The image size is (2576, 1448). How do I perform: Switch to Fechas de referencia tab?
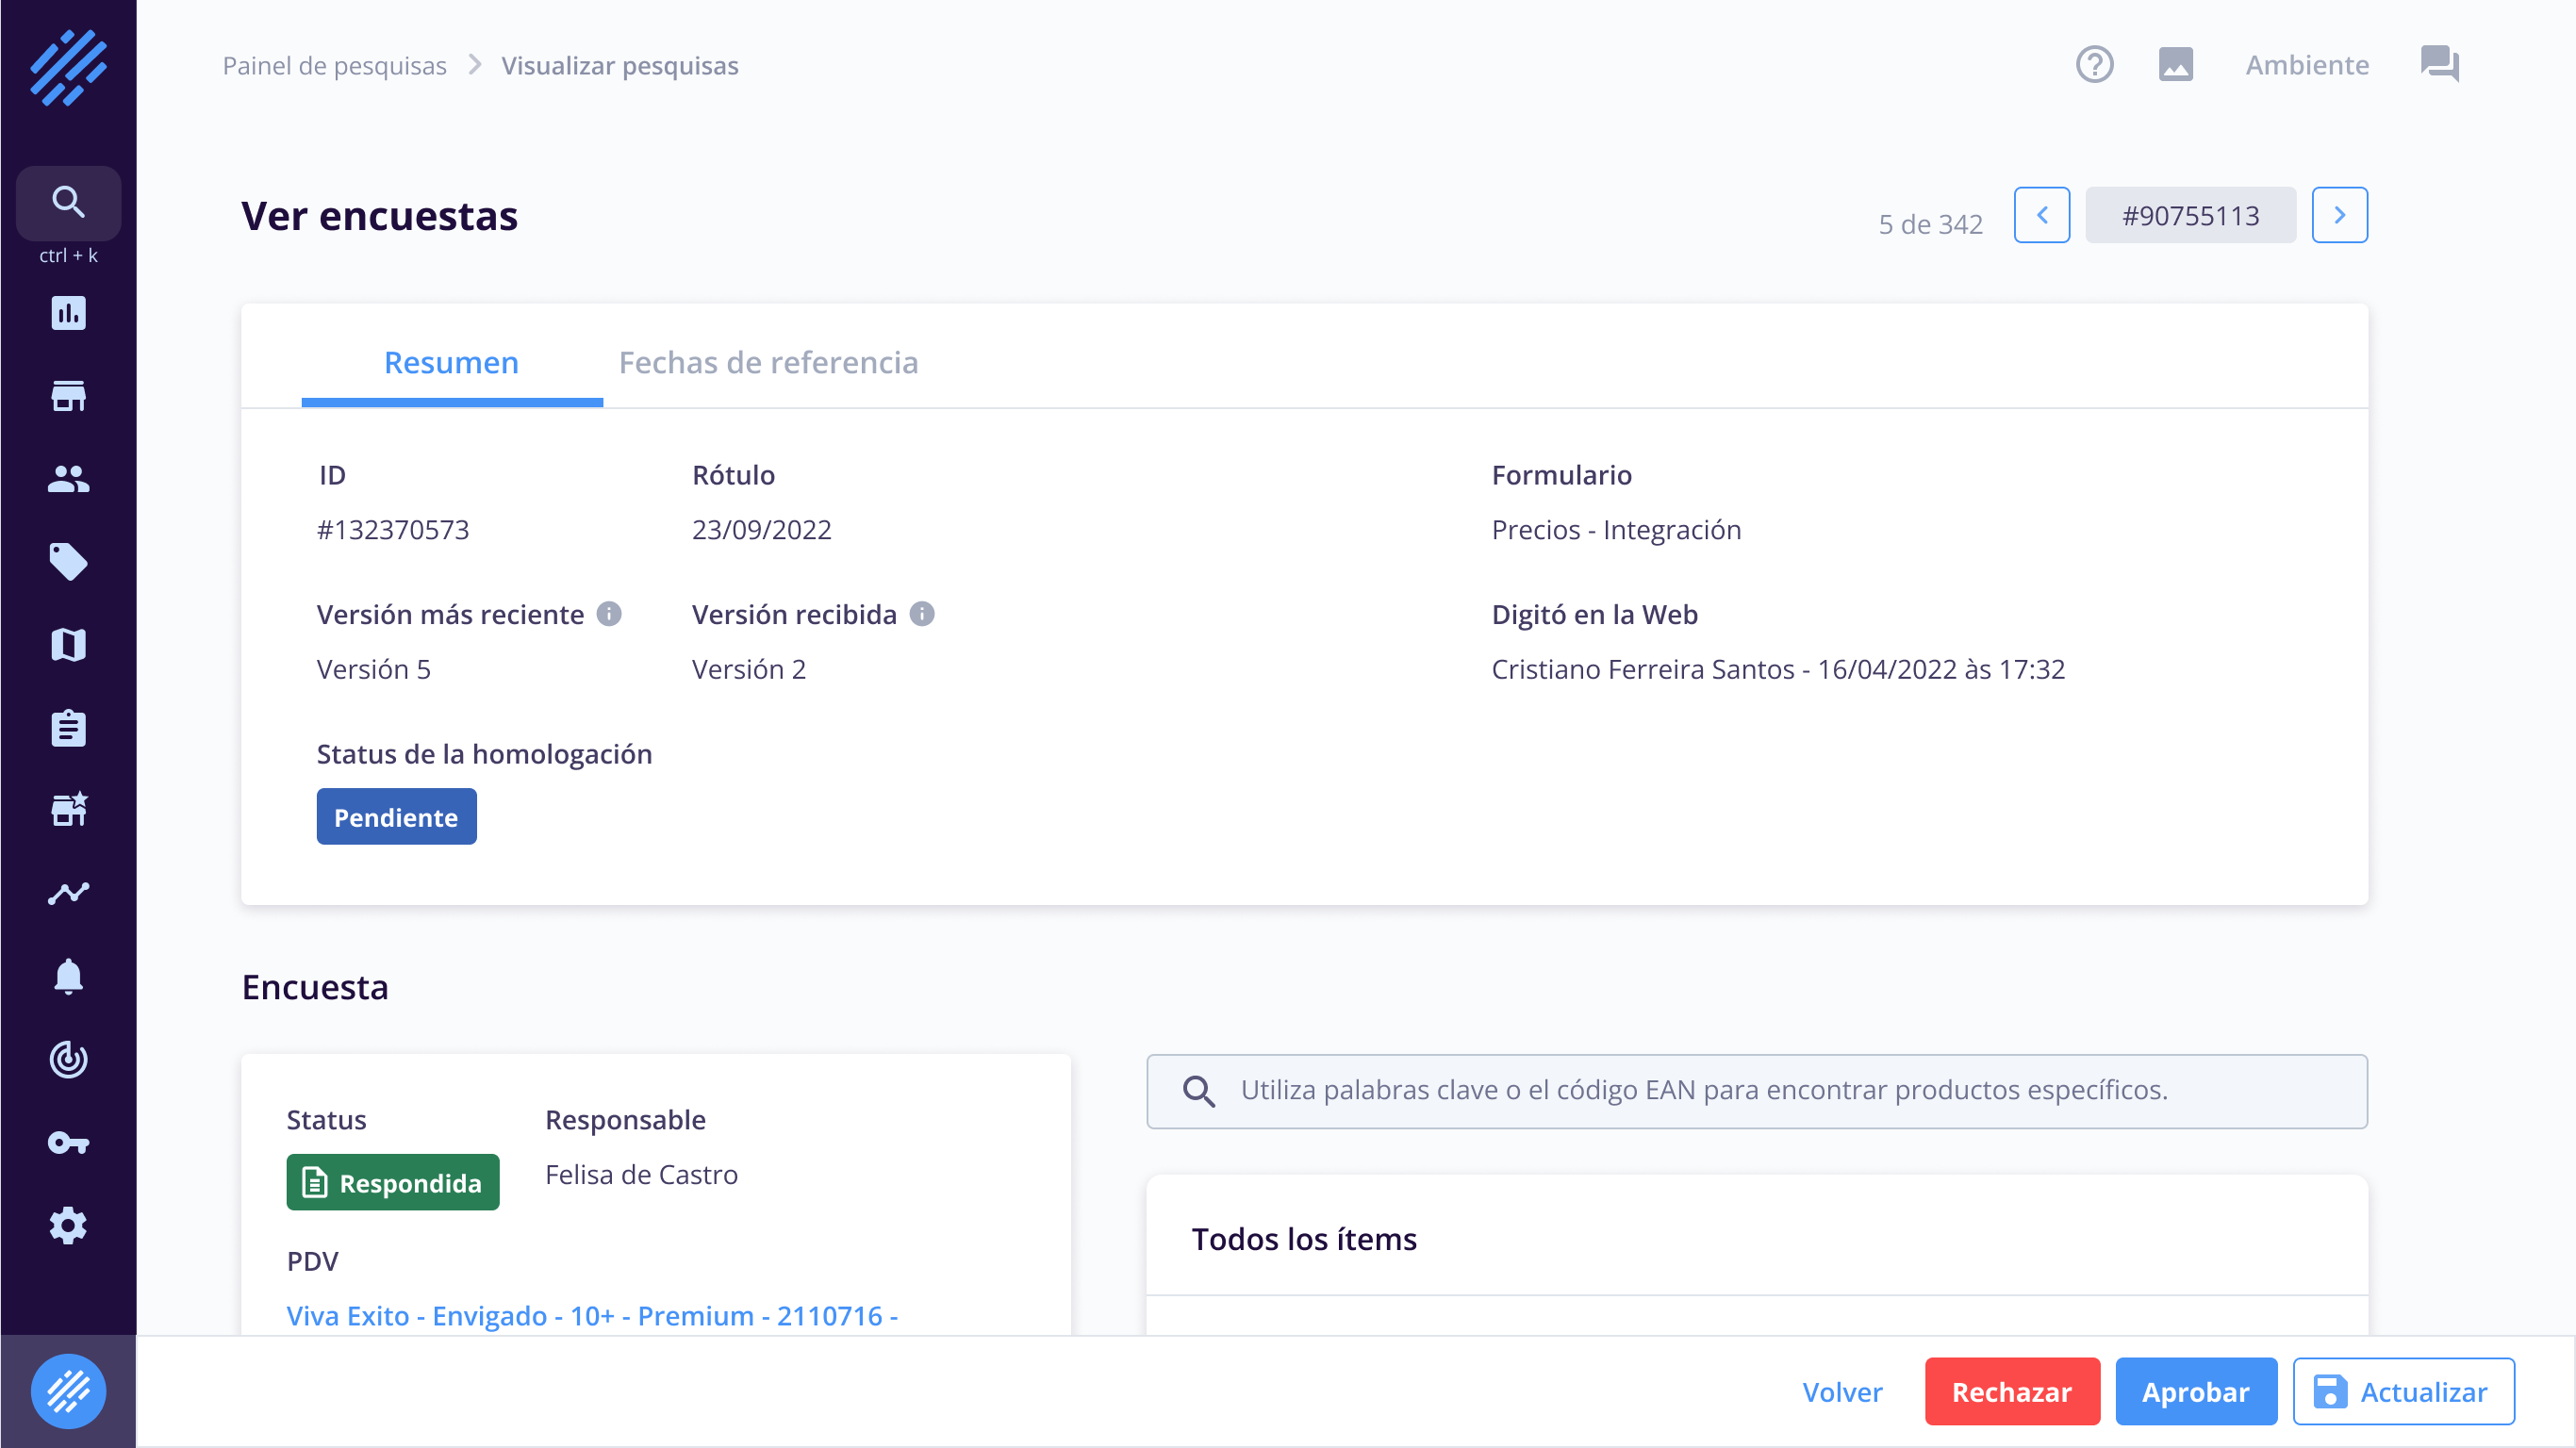click(768, 362)
